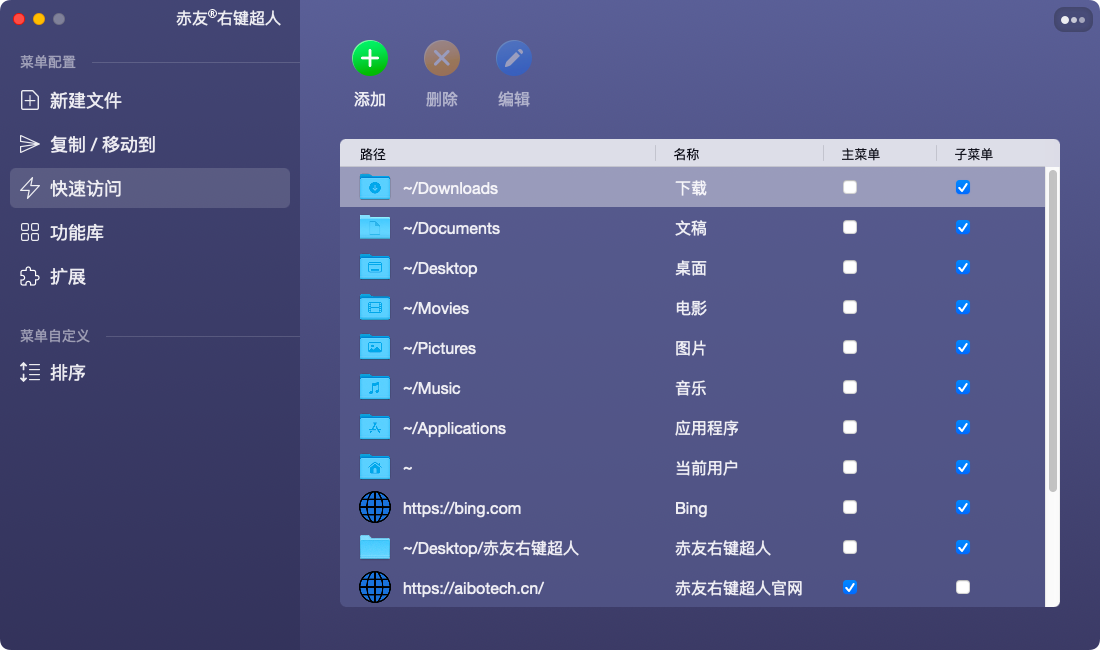Click the Pictures folder icon
Image resolution: width=1100 pixels, height=650 pixels.
click(x=375, y=347)
